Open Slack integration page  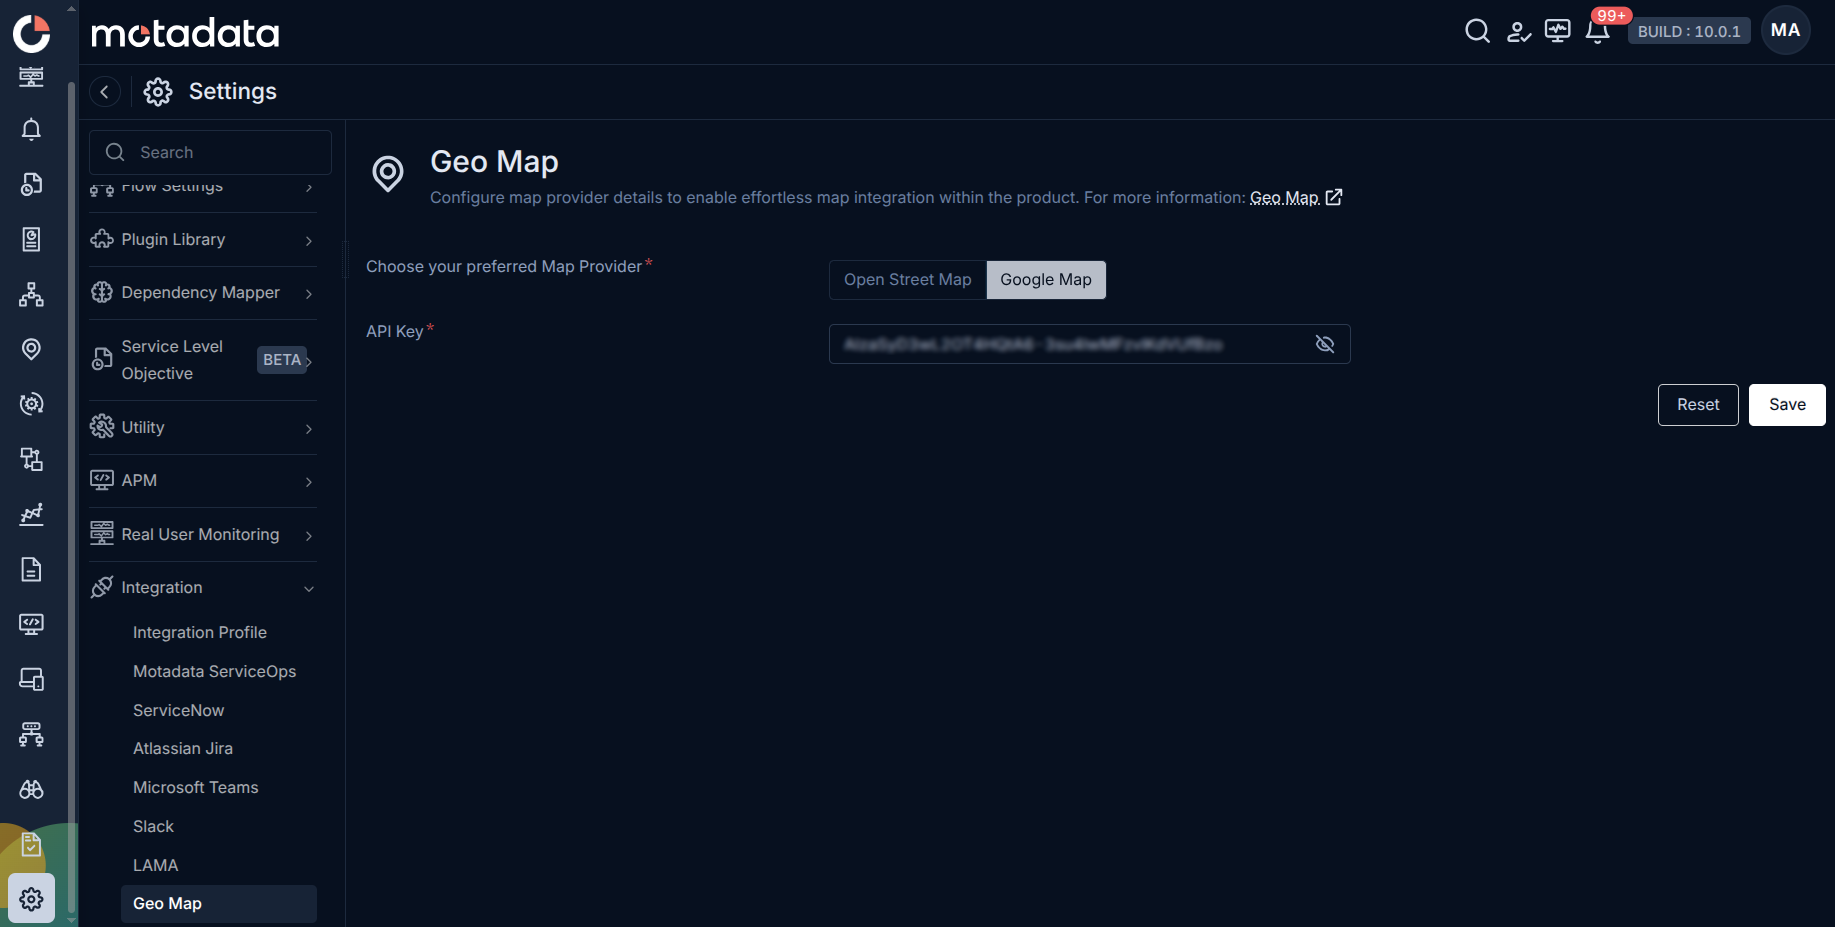tap(154, 826)
